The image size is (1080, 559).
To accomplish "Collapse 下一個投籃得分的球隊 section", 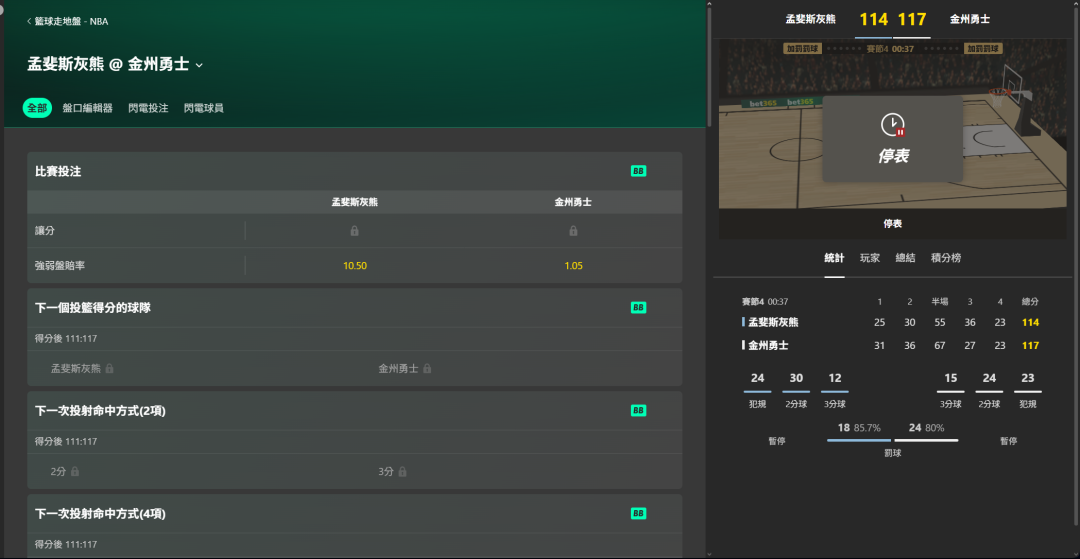I will 355,308.
